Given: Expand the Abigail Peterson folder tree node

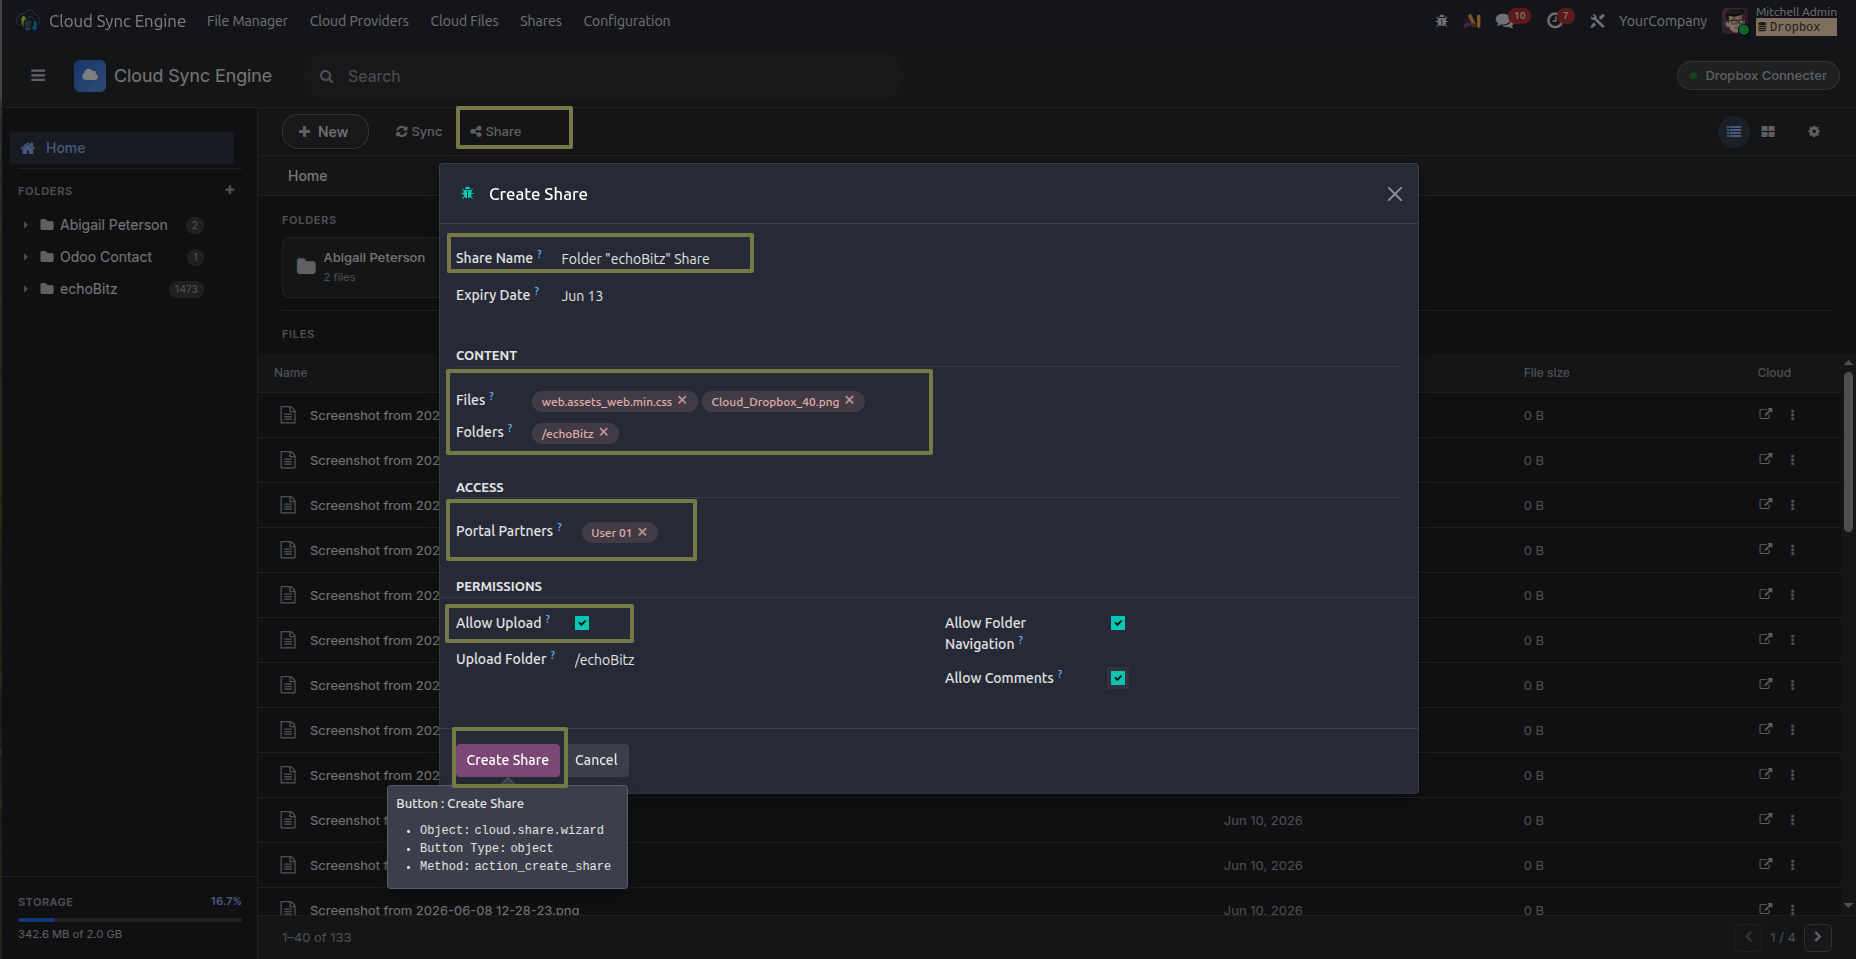Looking at the screenshot, I should point(25,225).
